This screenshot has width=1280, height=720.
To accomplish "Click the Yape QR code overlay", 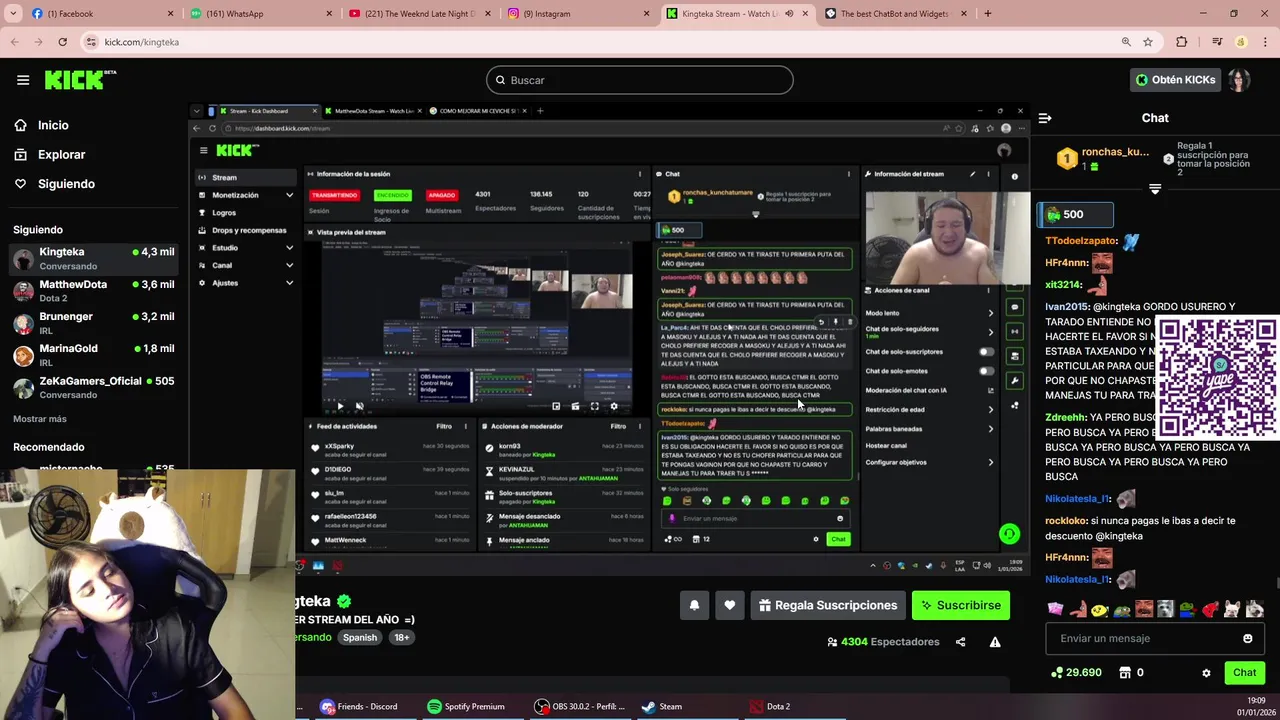I will tap(1217, 378).
